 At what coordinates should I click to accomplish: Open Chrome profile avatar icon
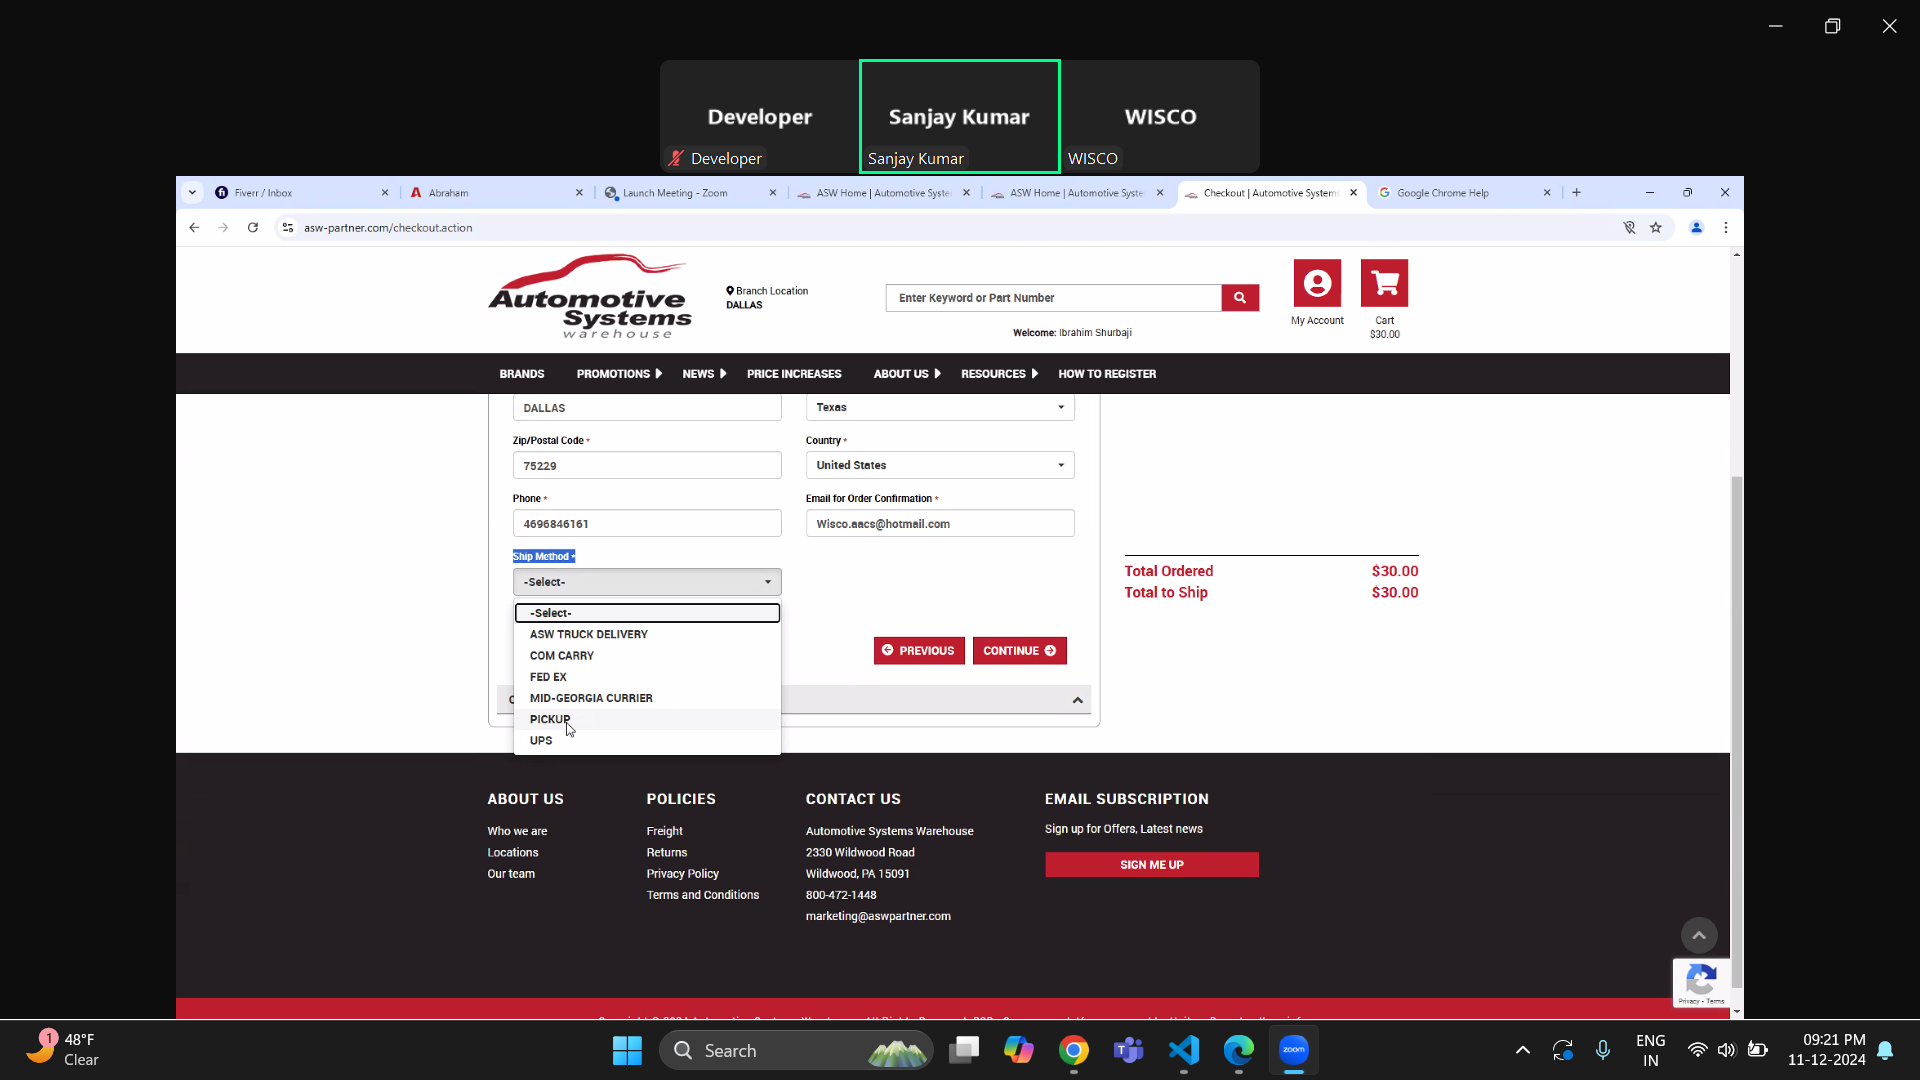pyautogui.click(x=1696, y=228)
